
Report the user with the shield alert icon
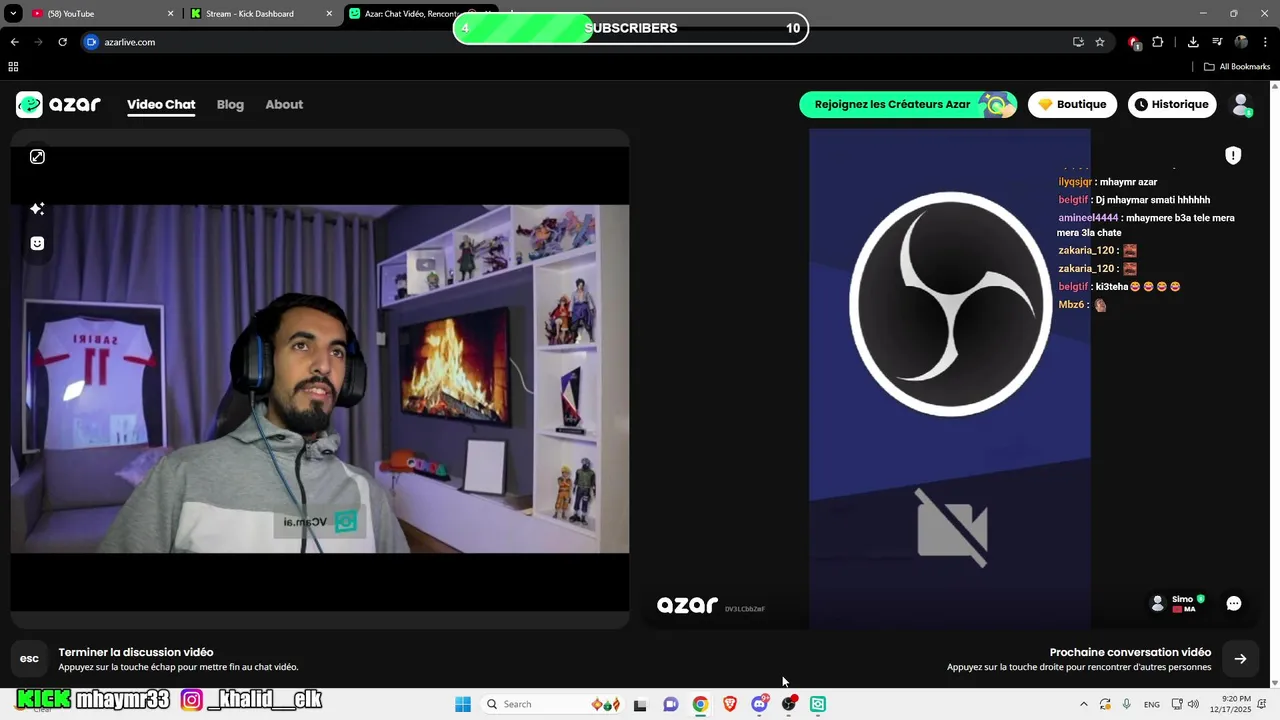click(x=1233, y=155)
